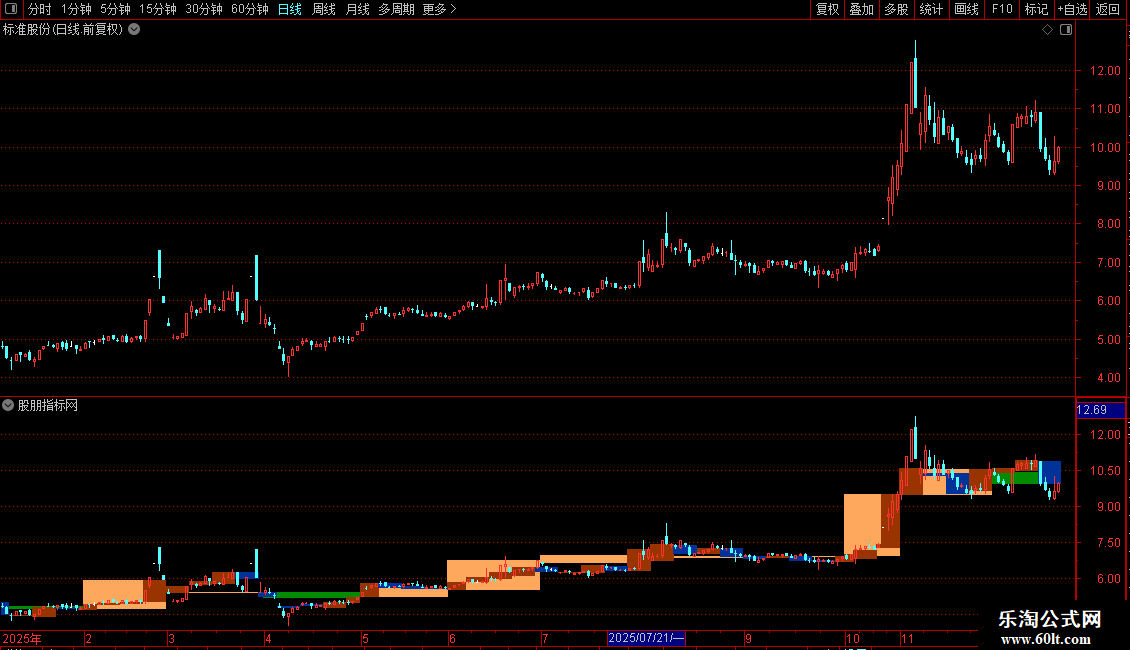Select the 60分钟 period
The height and width of the screenshot is (650, 1130).
coord(250,9)
